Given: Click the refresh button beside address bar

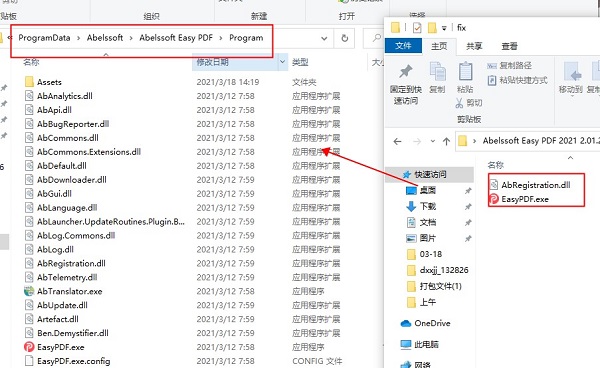Looking at the screenshot, I should pyautogui.click(x=345, y=38).
